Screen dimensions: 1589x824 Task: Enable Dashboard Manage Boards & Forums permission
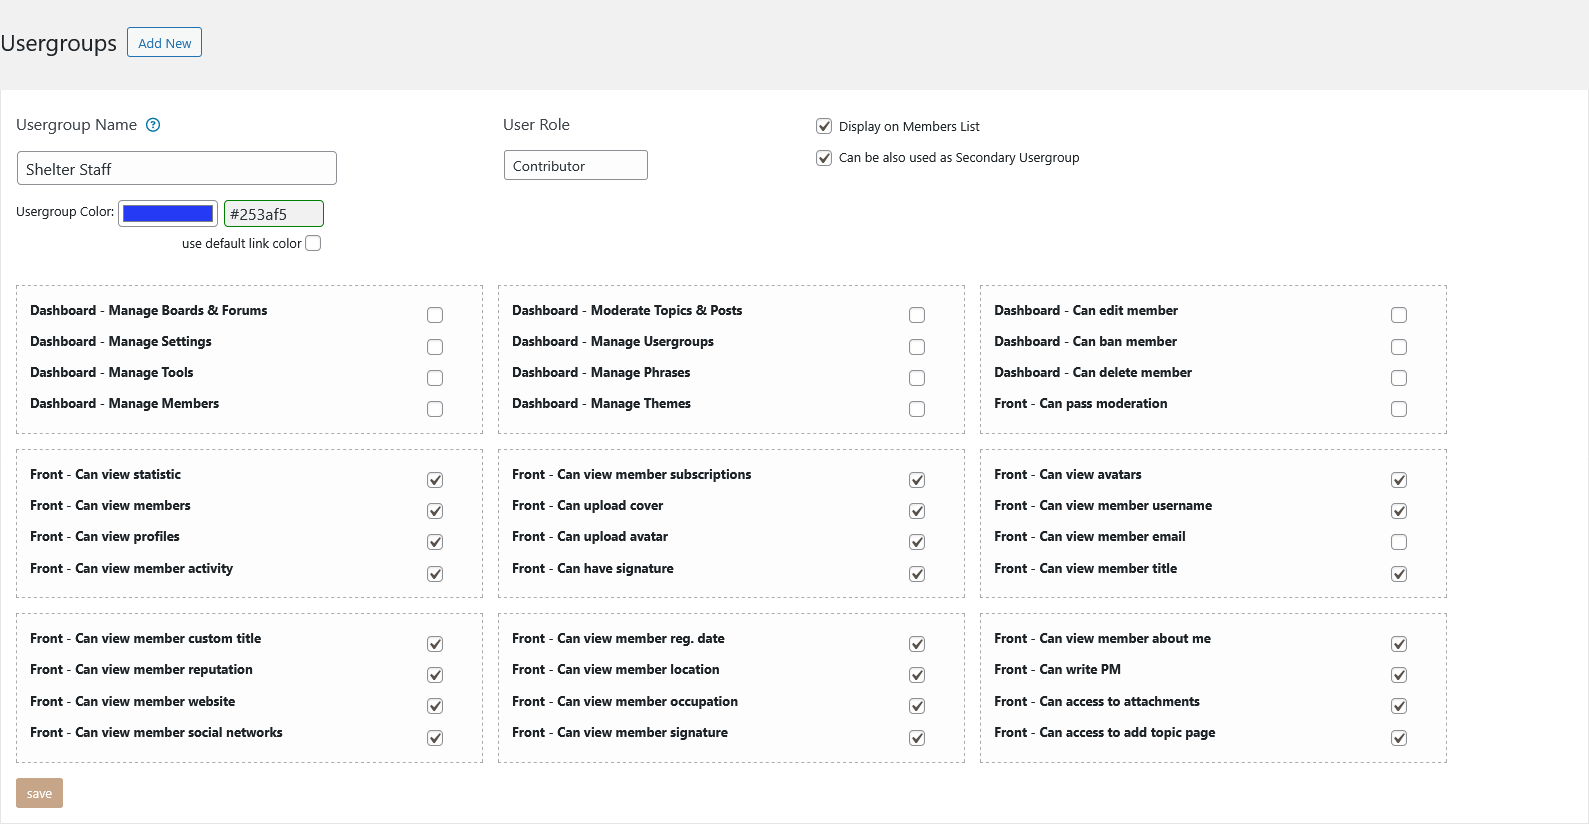pyautogui.click(x=435, y=315)
